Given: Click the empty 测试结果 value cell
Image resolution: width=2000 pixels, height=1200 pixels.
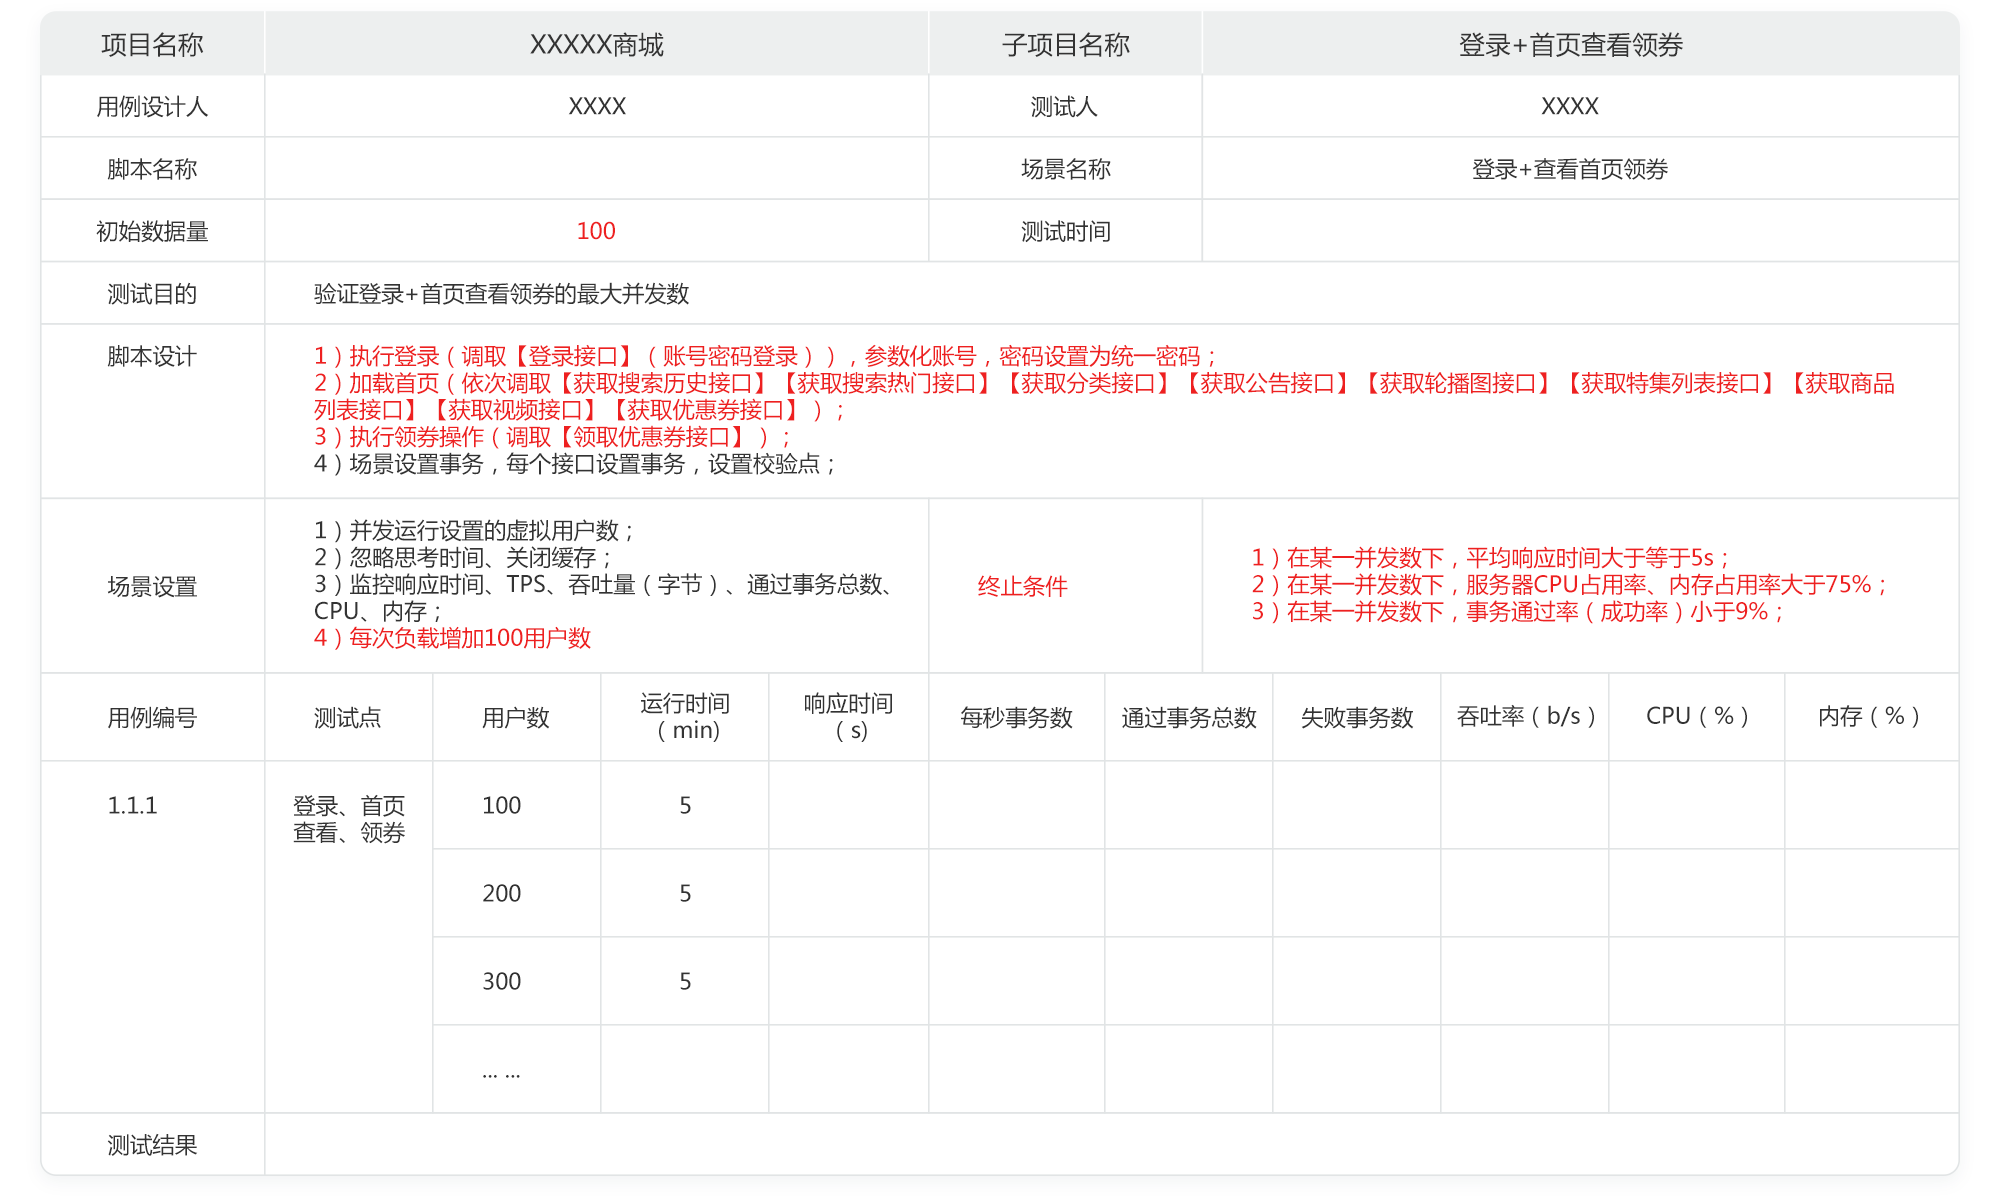Looking at the screenshot, I should [x=1110, y=1145].
